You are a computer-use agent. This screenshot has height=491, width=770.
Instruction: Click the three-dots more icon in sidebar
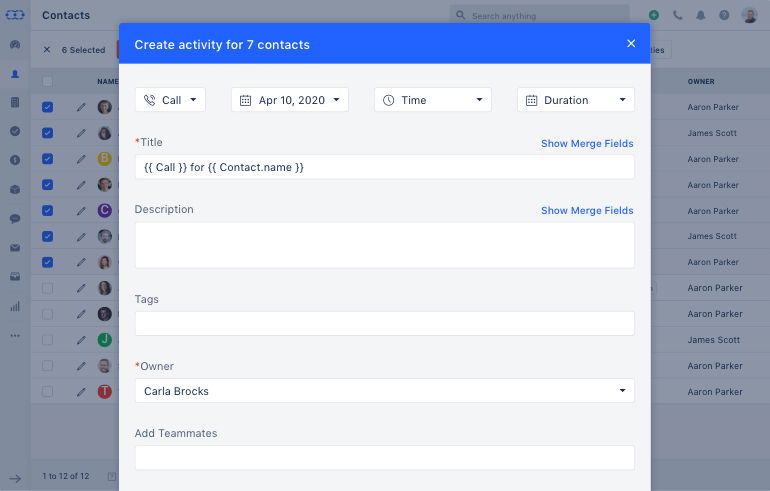15,335
